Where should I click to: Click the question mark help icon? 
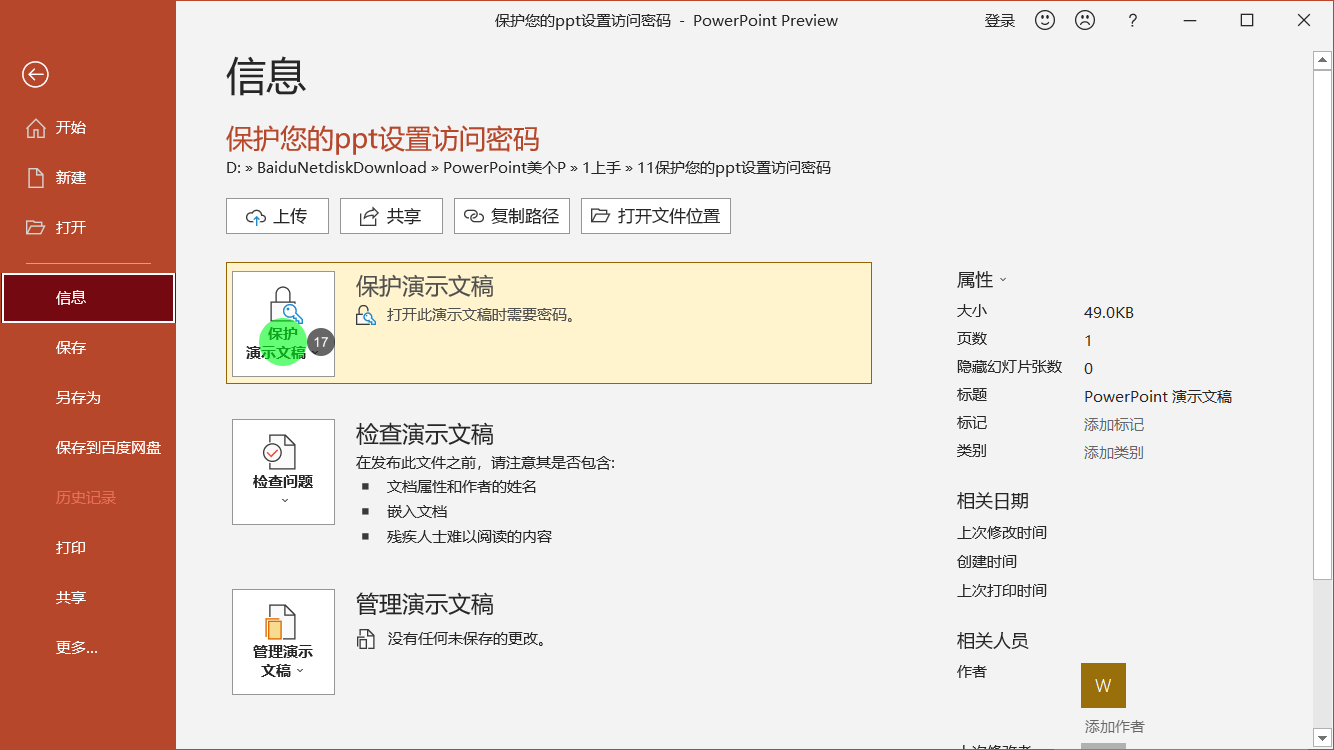pyautogui.click(x=1132, y=20)
